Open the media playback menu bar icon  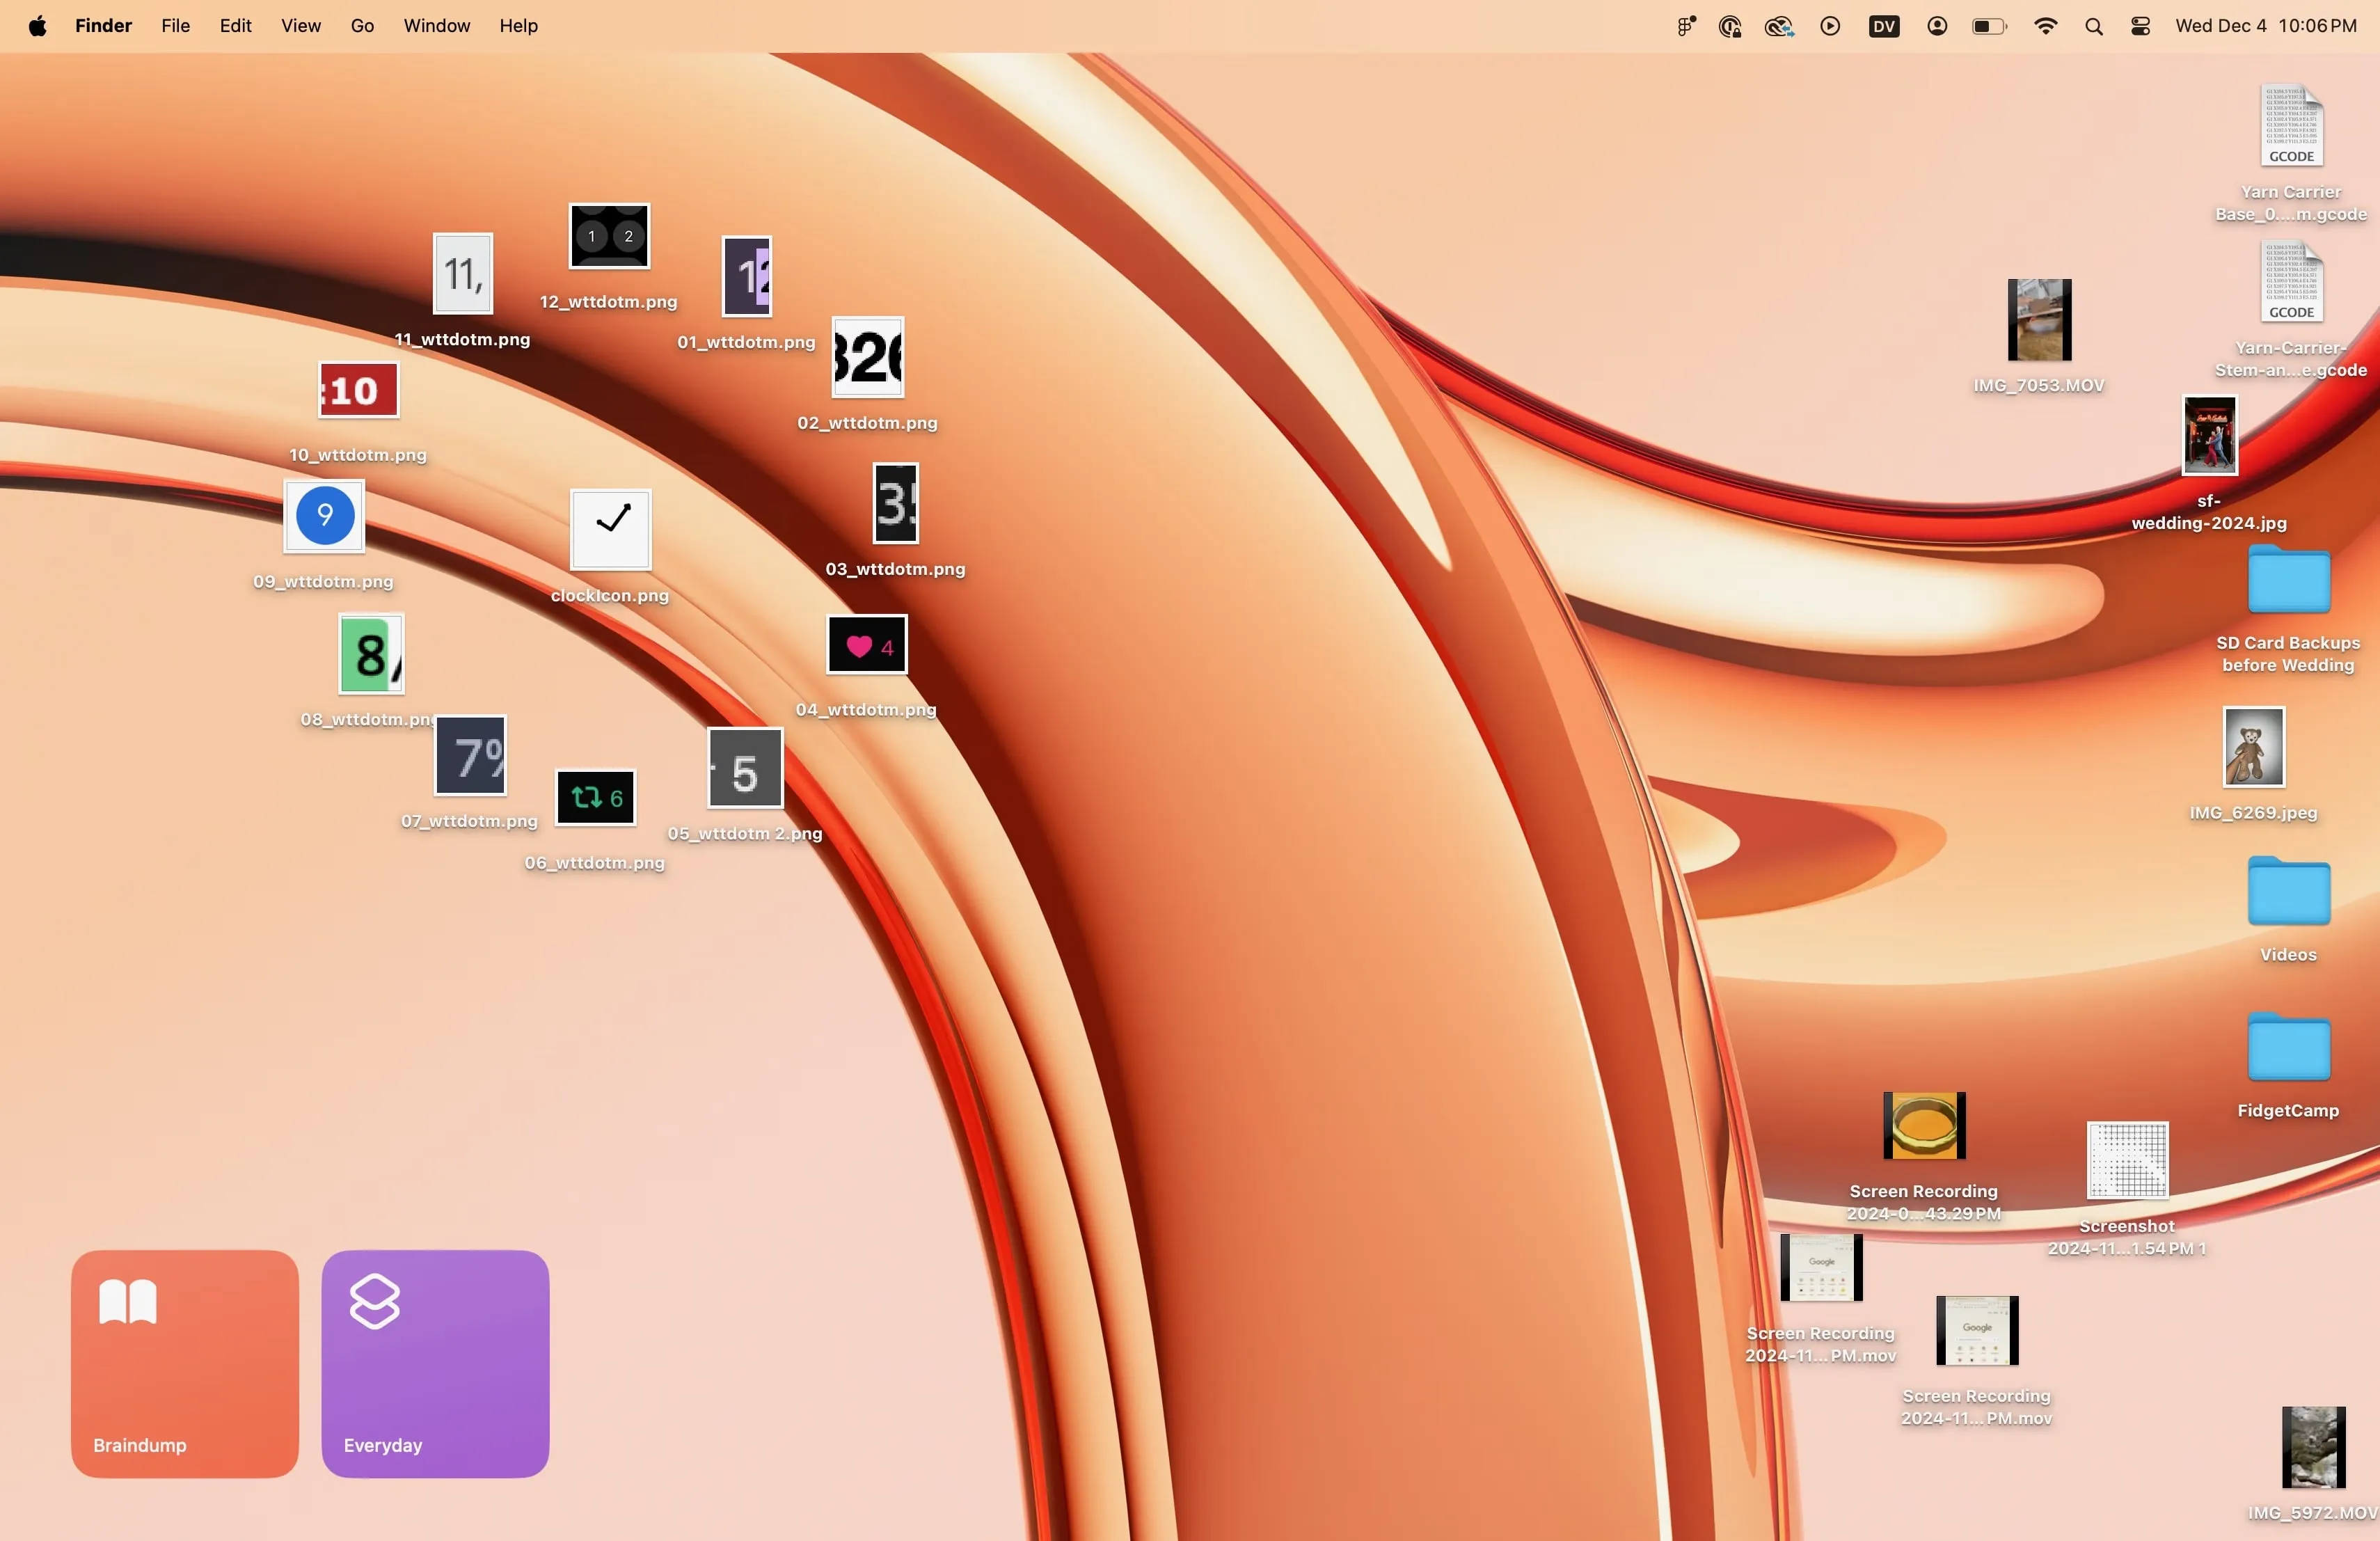coord(1830,26)
